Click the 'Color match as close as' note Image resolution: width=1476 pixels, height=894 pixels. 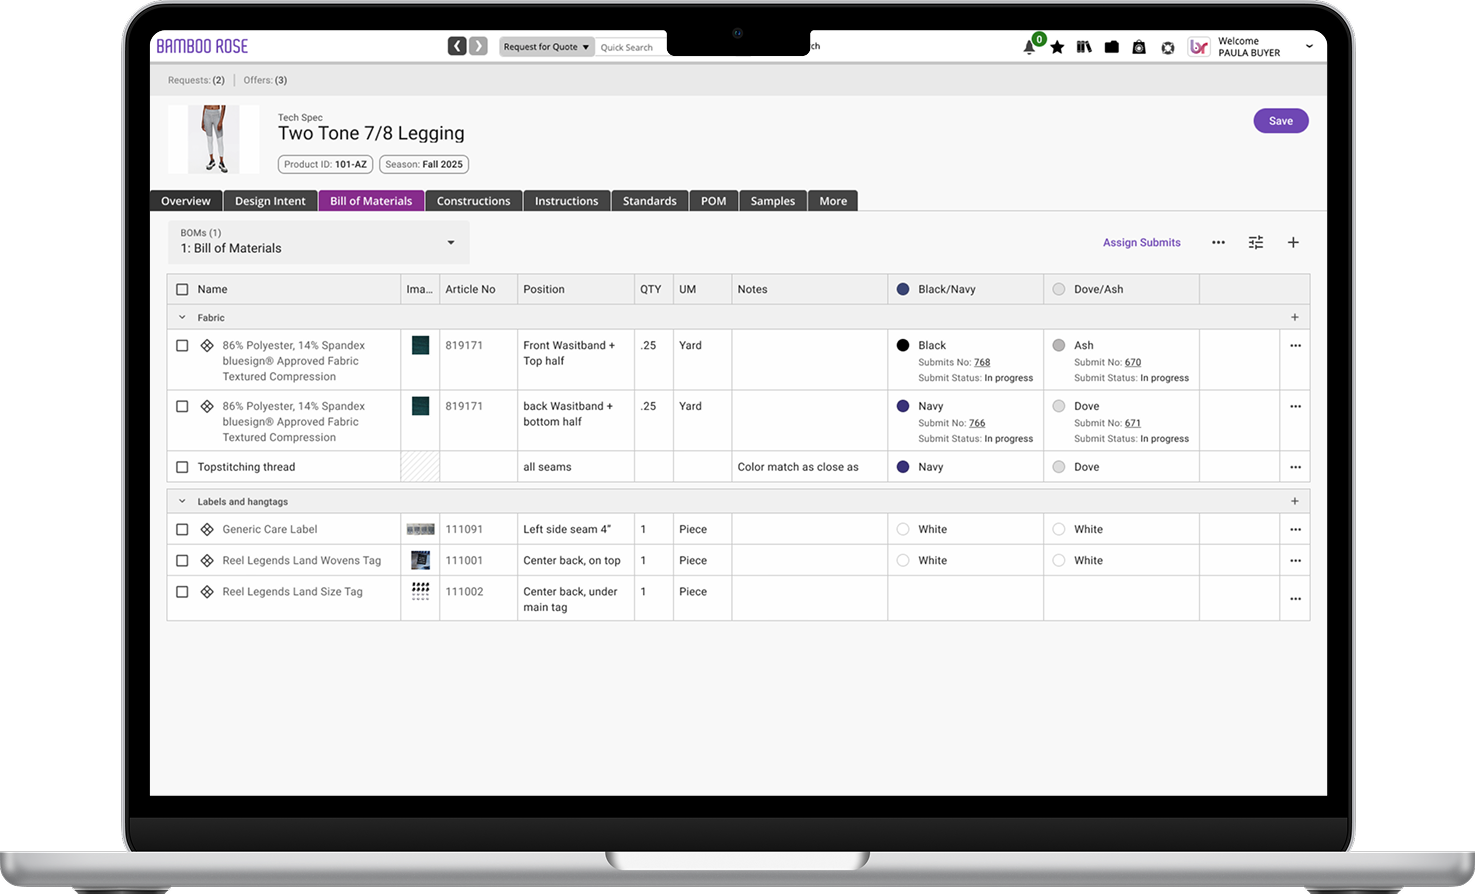tap(798, 467)
